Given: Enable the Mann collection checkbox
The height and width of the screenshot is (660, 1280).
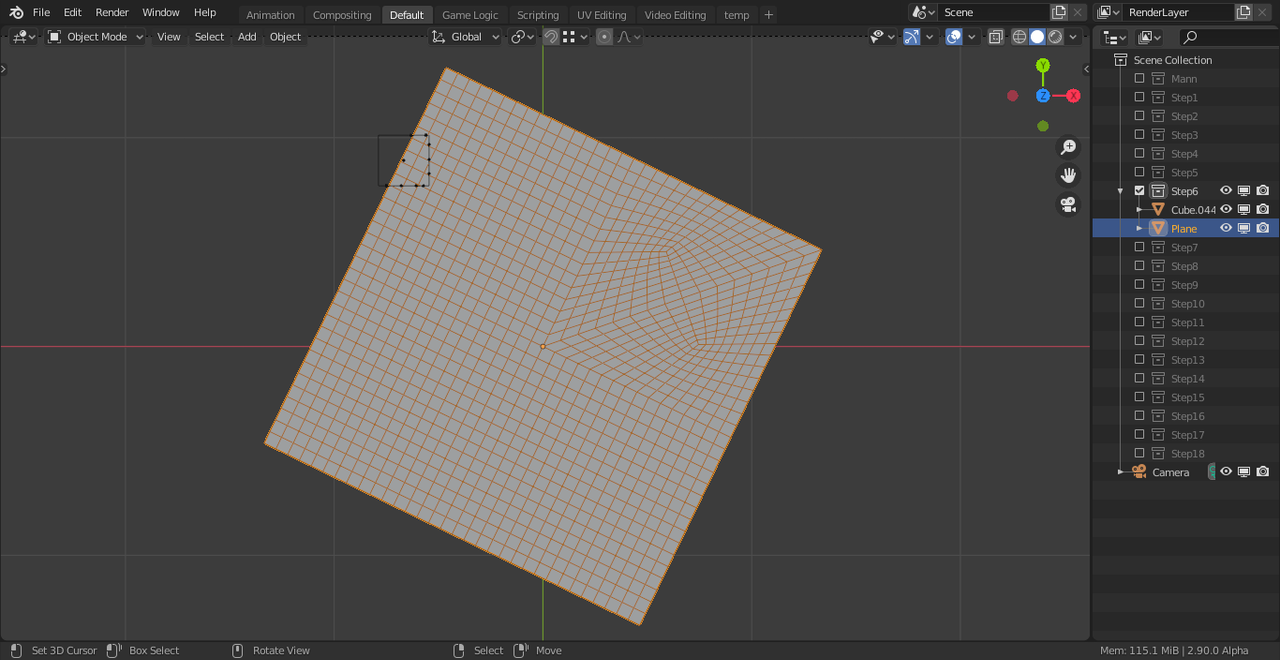Looking at the screenshot, I should [1139, 78].
